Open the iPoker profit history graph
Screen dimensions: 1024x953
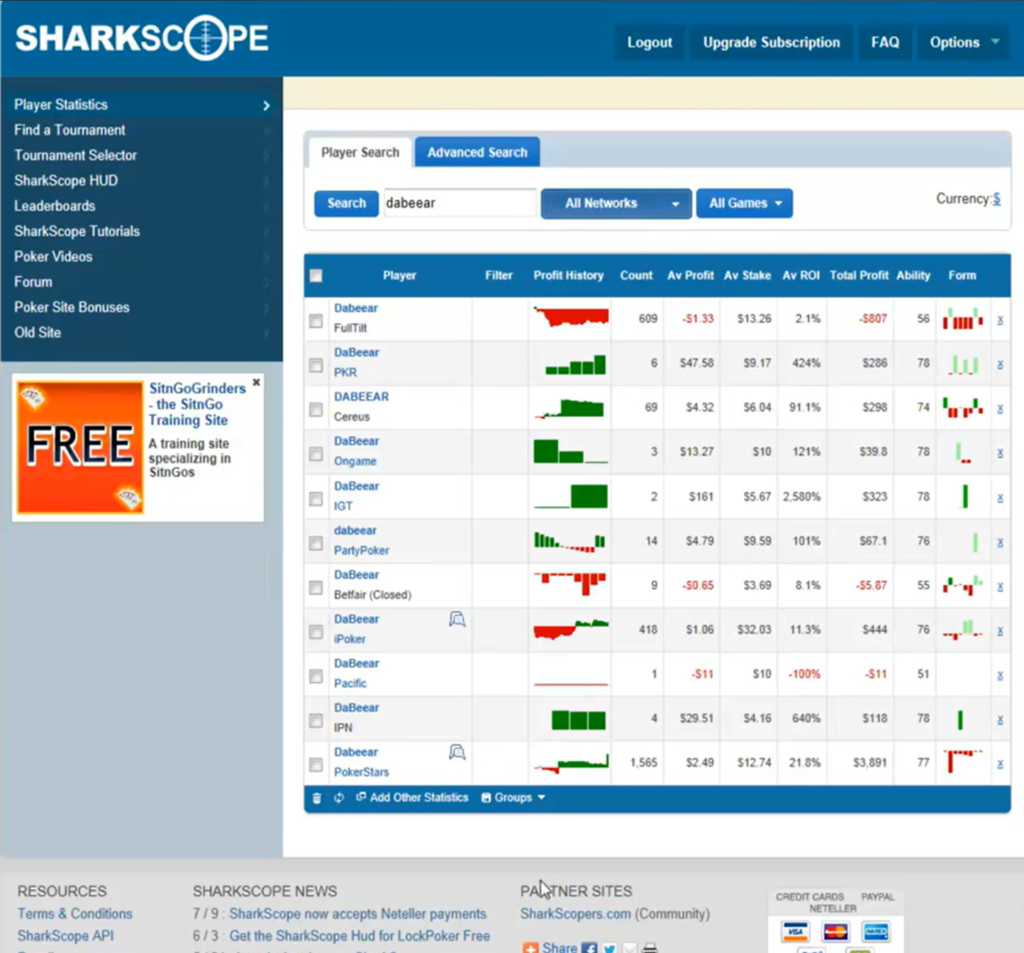[x=571, y=630]
